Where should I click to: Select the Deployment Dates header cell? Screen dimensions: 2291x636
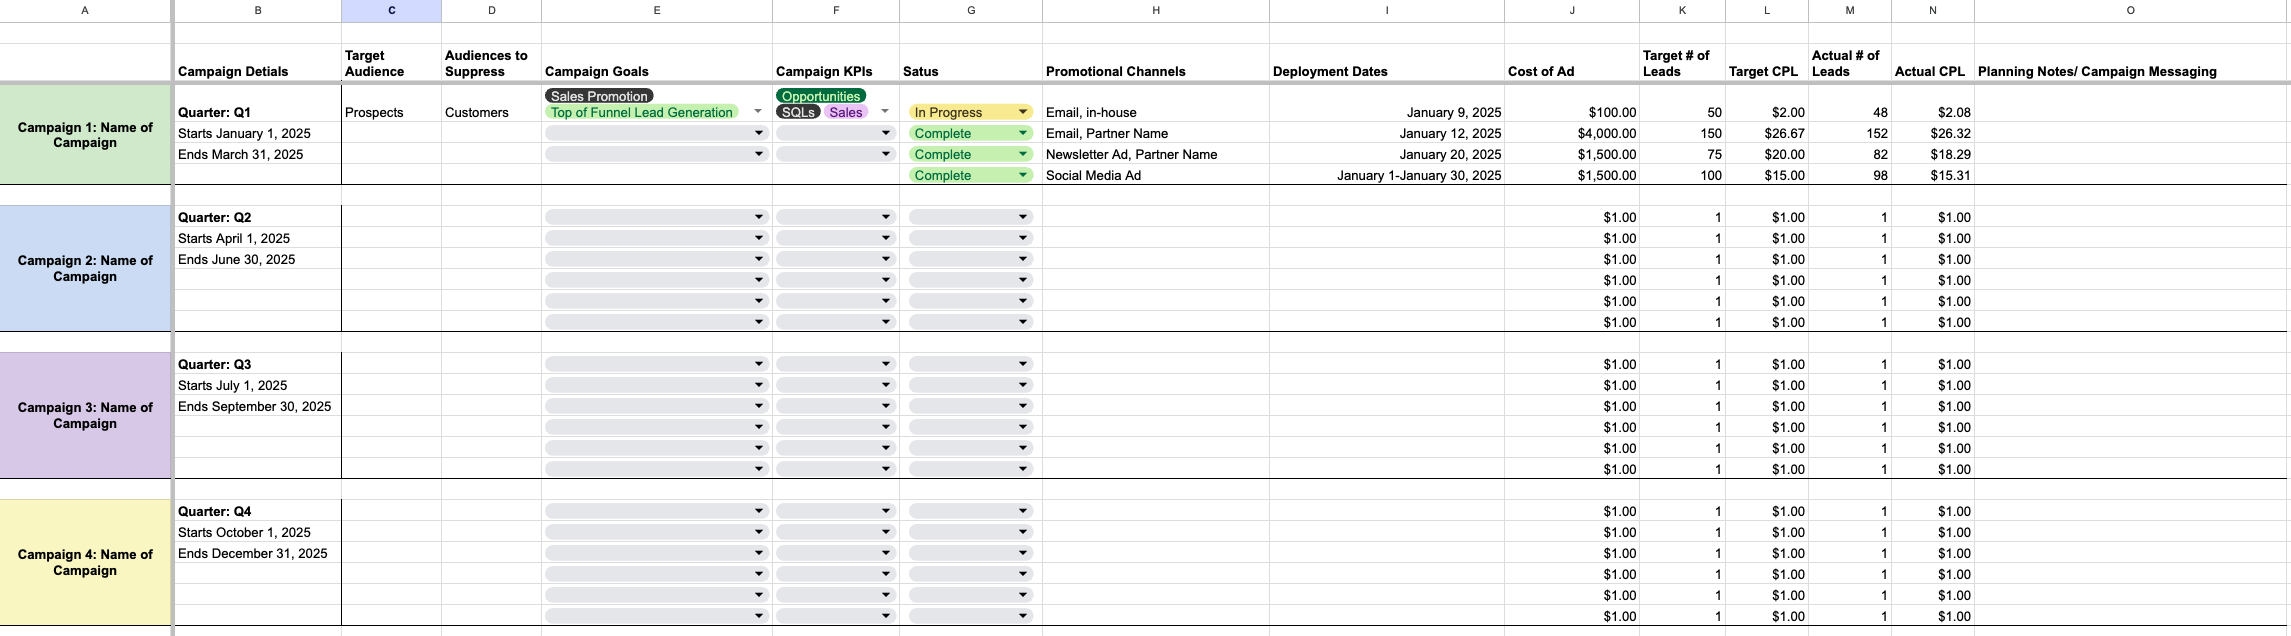[x=1387, y=63]
